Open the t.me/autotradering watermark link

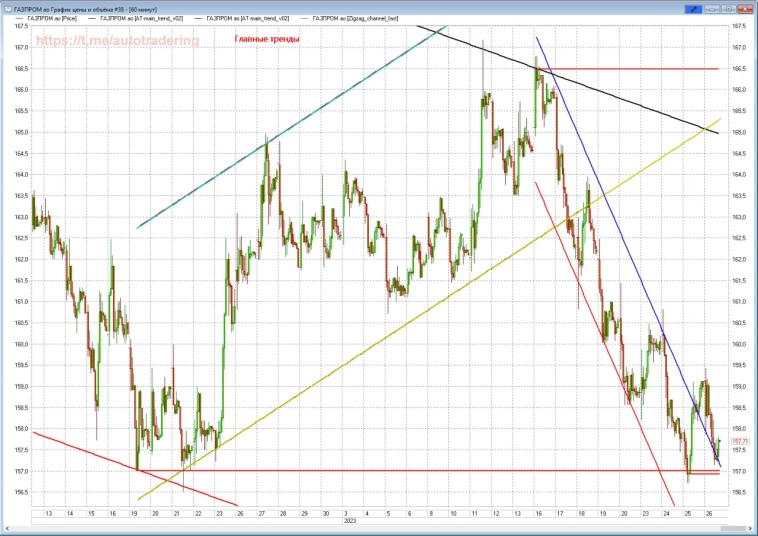coord(118,41)
